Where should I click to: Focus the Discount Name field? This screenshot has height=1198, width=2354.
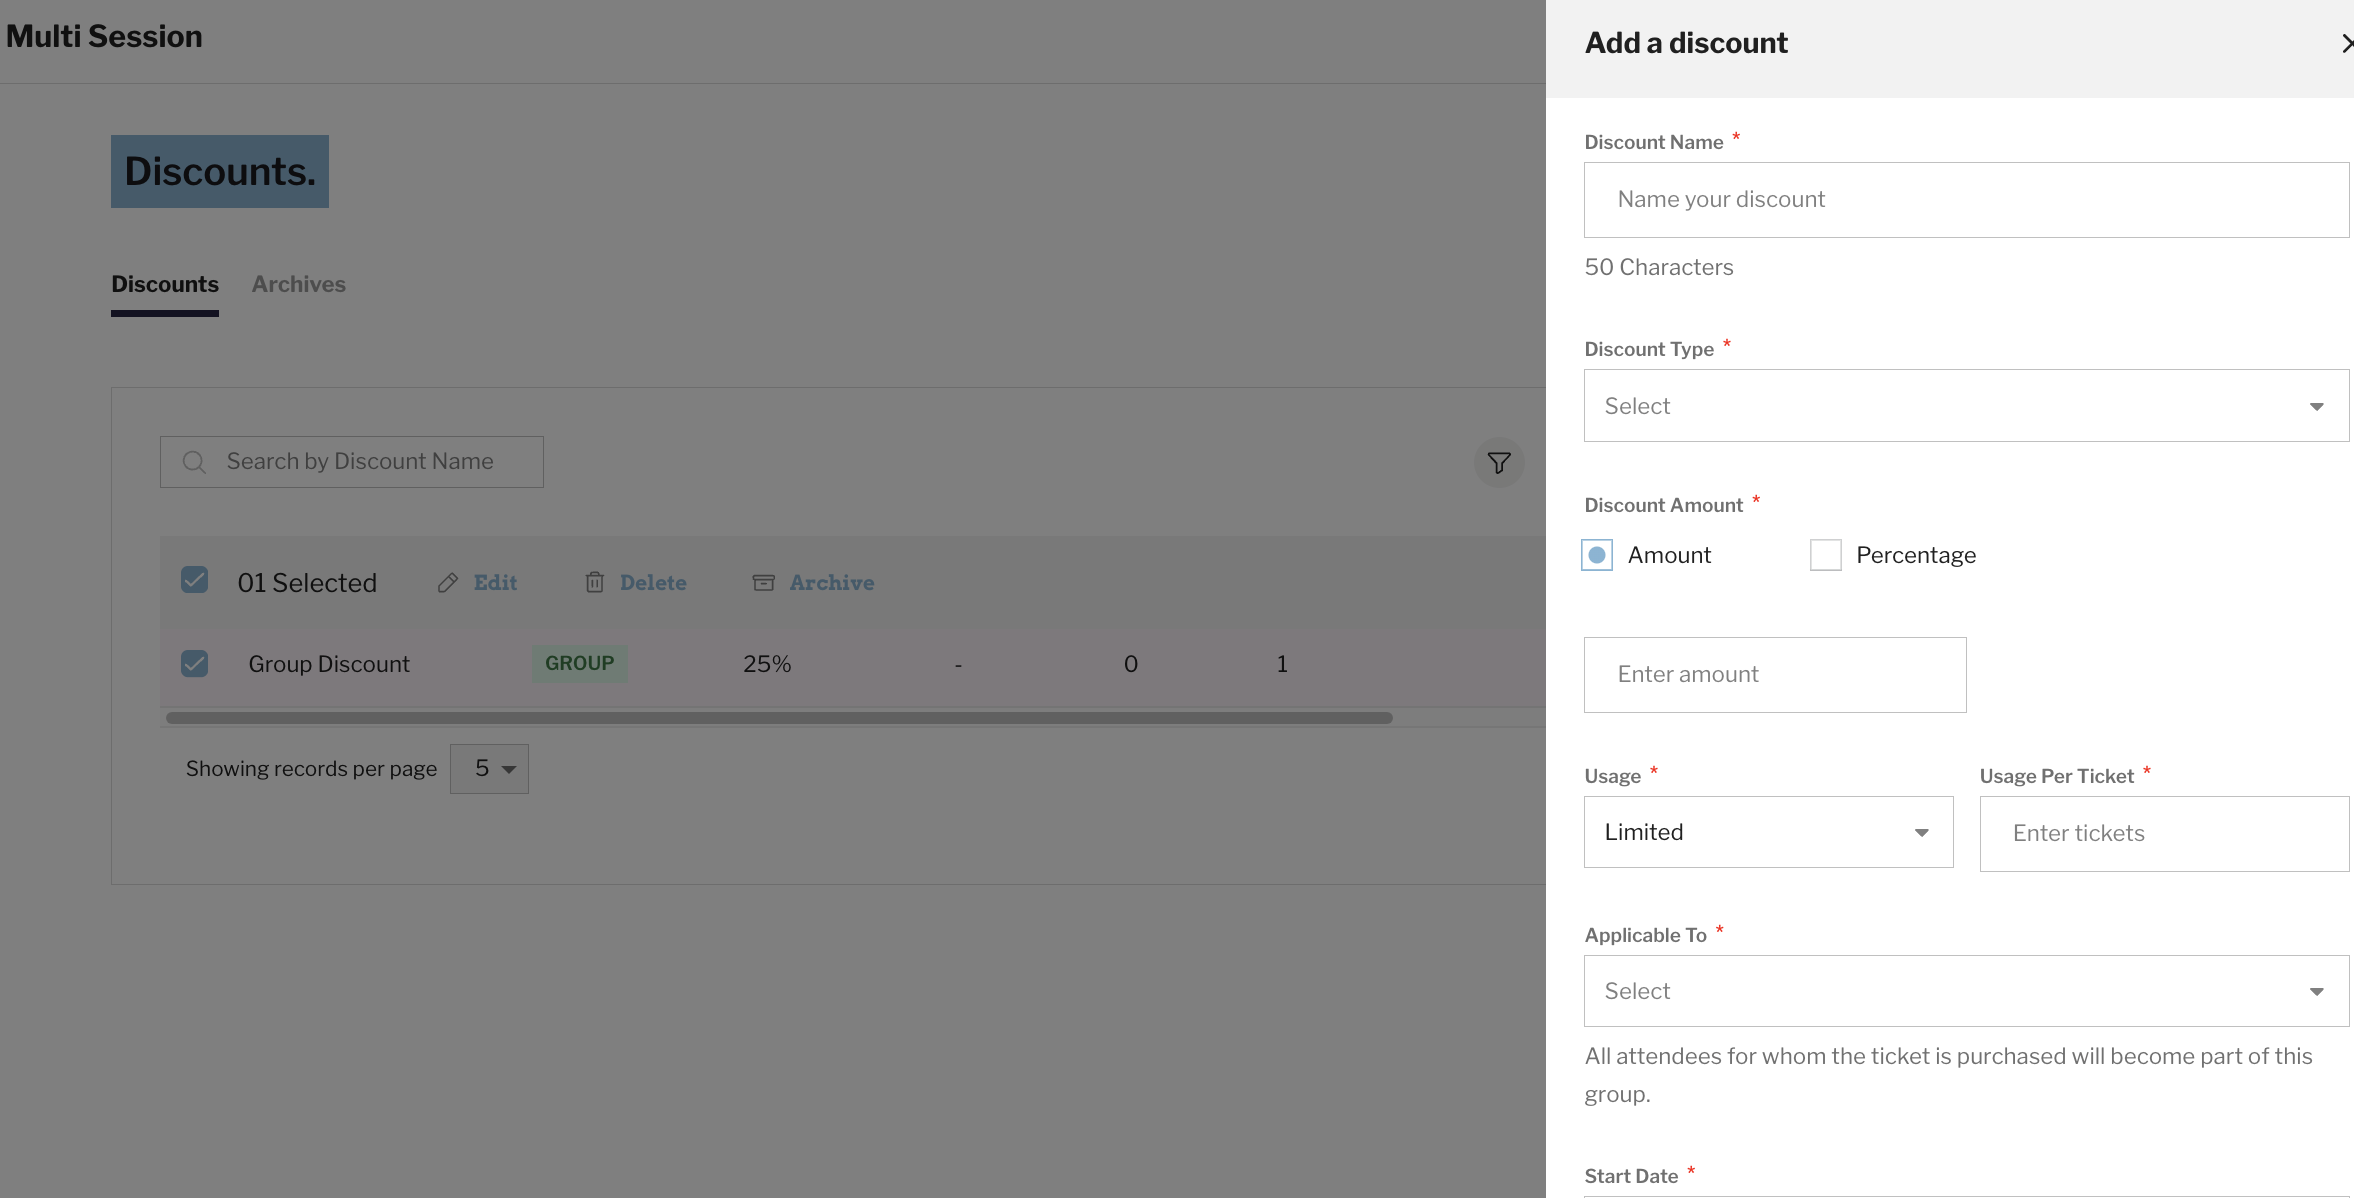[x=1966, y=200]
